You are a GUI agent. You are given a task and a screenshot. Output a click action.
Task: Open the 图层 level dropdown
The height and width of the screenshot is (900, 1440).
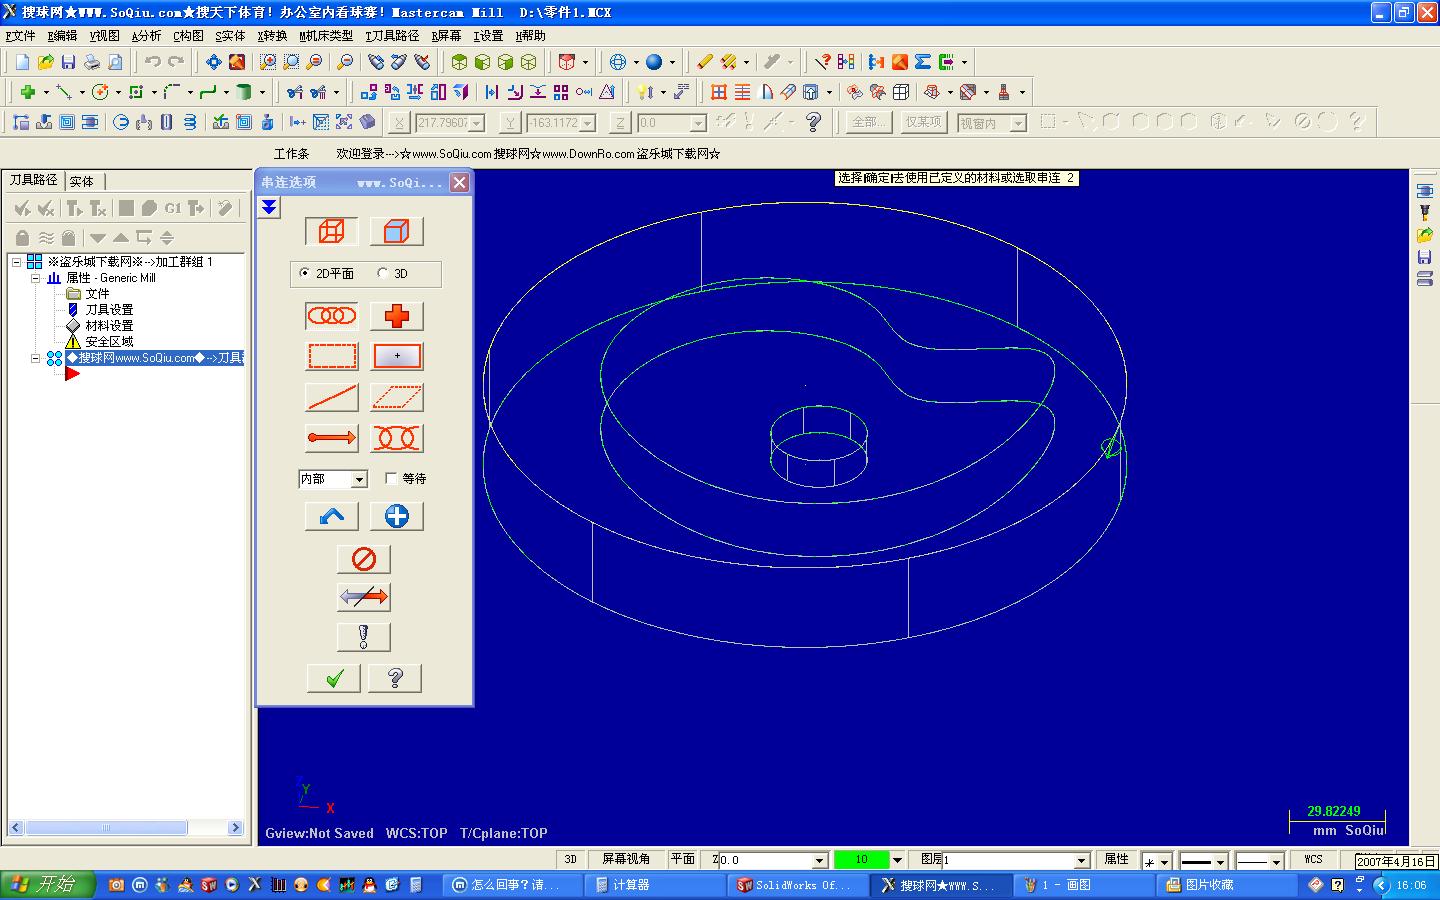(x=1081, y=860)
